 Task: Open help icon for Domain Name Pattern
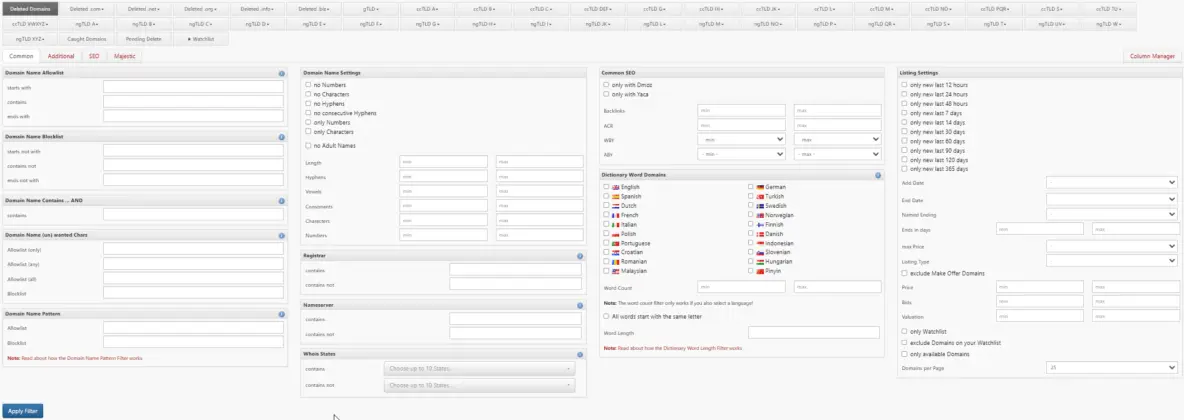point(281,313)
